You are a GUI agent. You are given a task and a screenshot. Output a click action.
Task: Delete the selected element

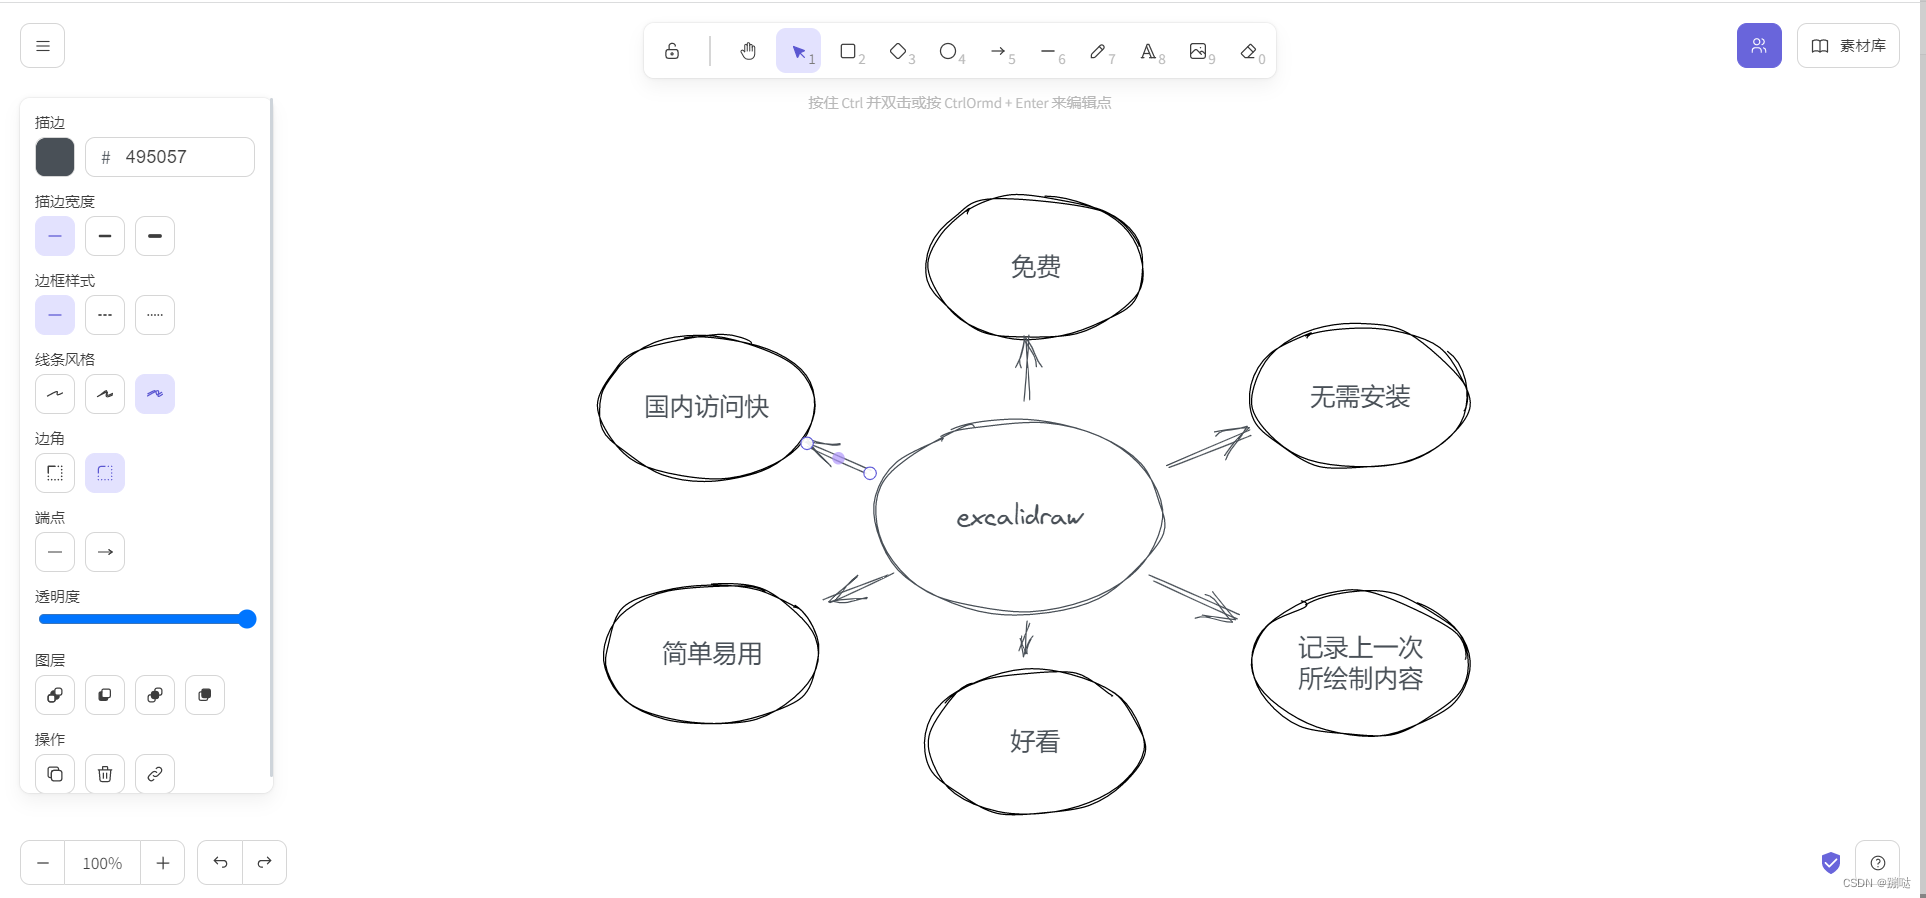click(x=105, y=774)
